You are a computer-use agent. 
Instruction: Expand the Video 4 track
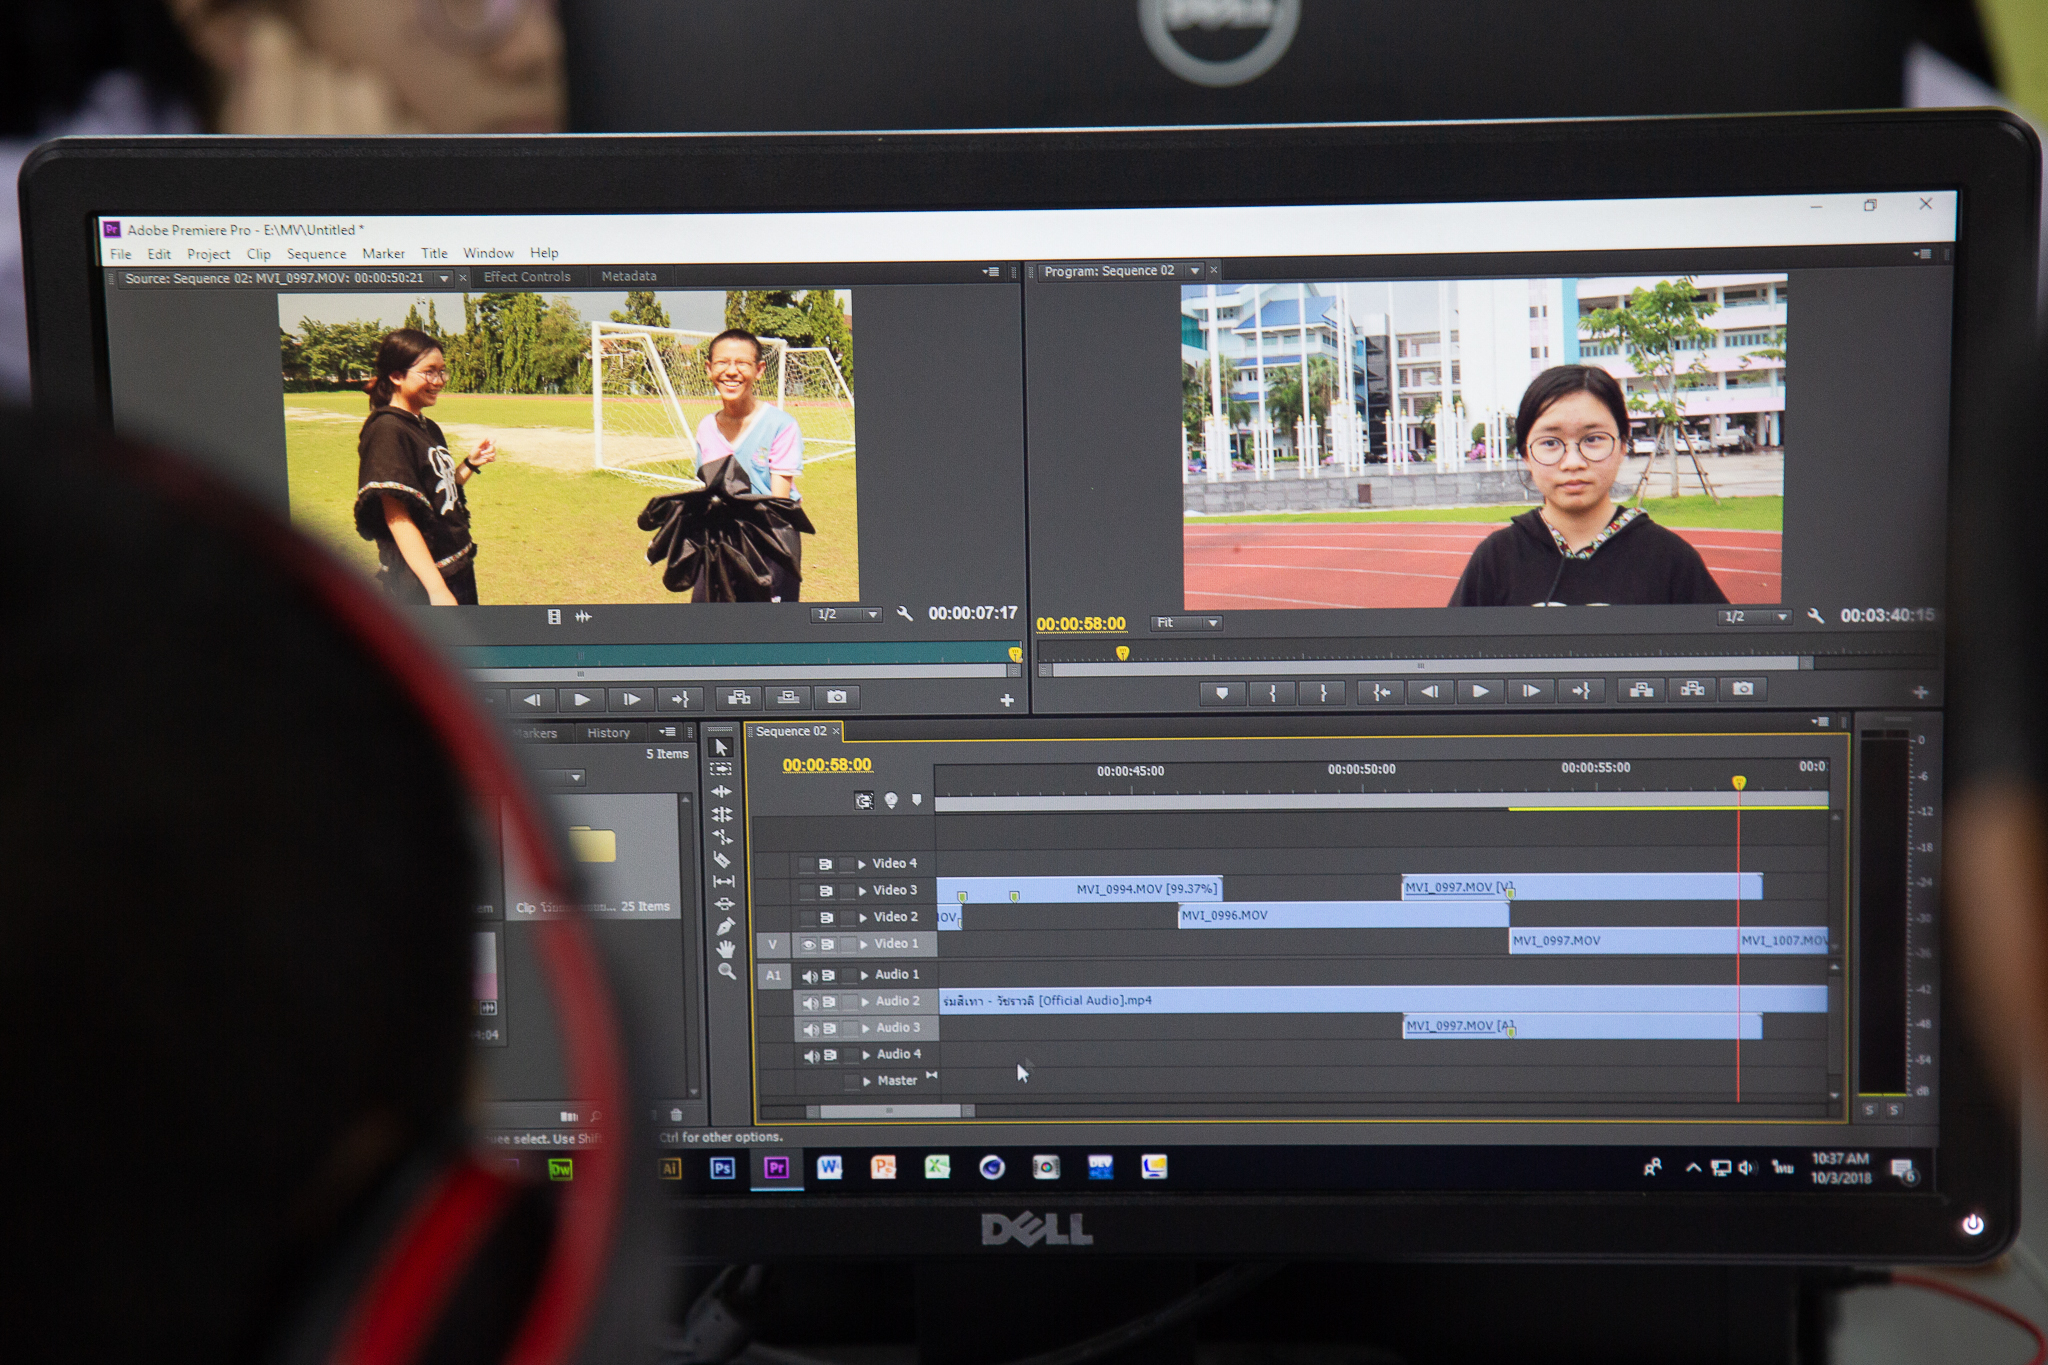click(x=861, y=864)
